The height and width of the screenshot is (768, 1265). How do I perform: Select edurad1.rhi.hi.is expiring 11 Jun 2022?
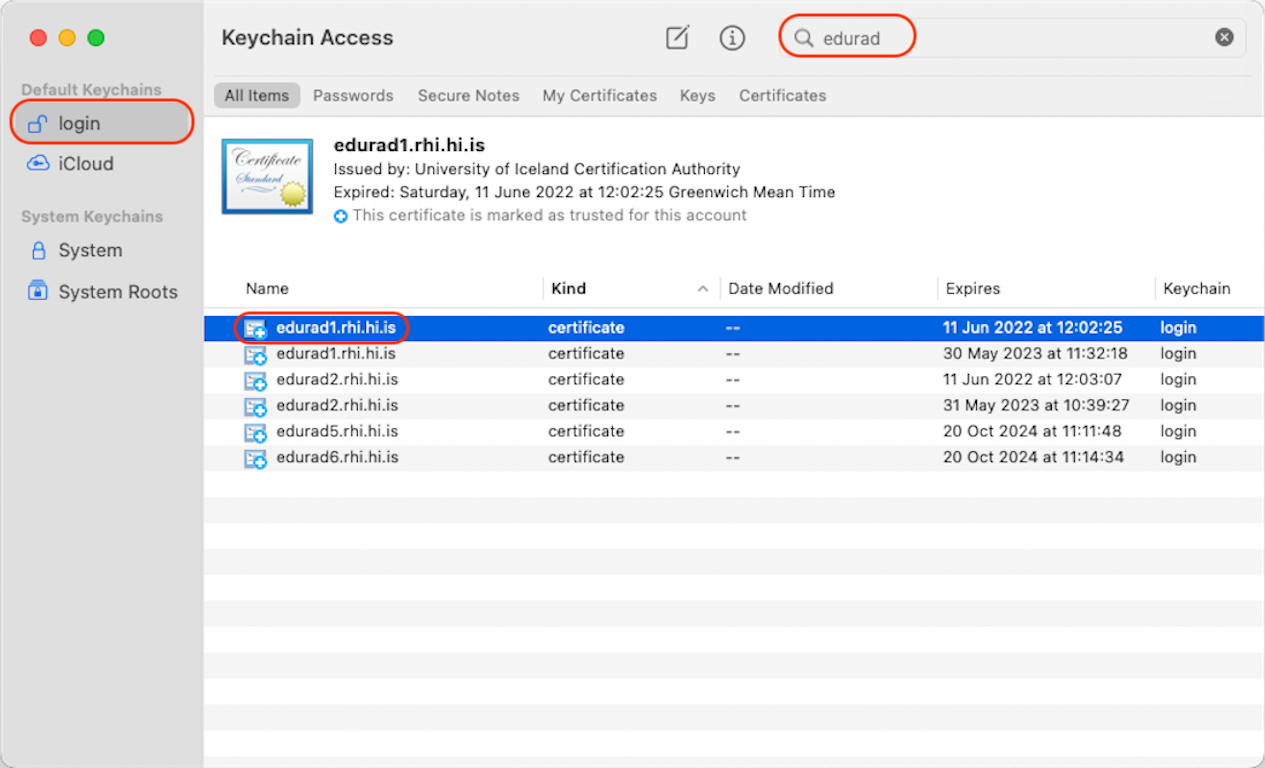[x=734, y=328]
